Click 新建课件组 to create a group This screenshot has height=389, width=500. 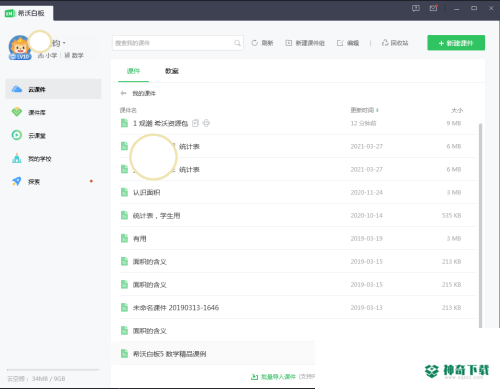tap(305, 43)
